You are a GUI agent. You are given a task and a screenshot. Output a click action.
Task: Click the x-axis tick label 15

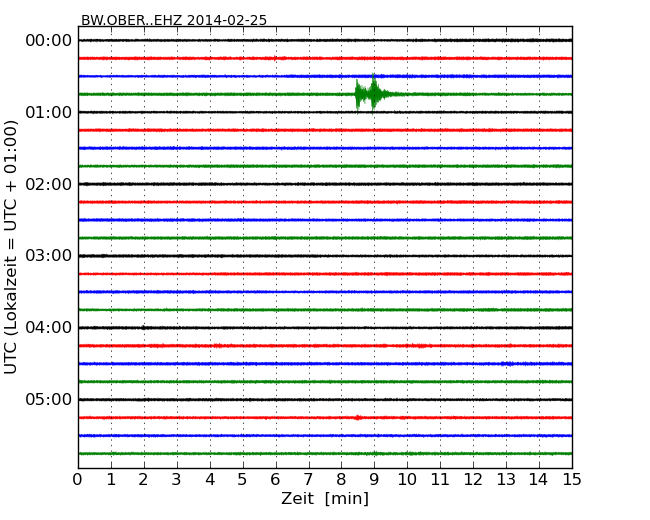572,480
